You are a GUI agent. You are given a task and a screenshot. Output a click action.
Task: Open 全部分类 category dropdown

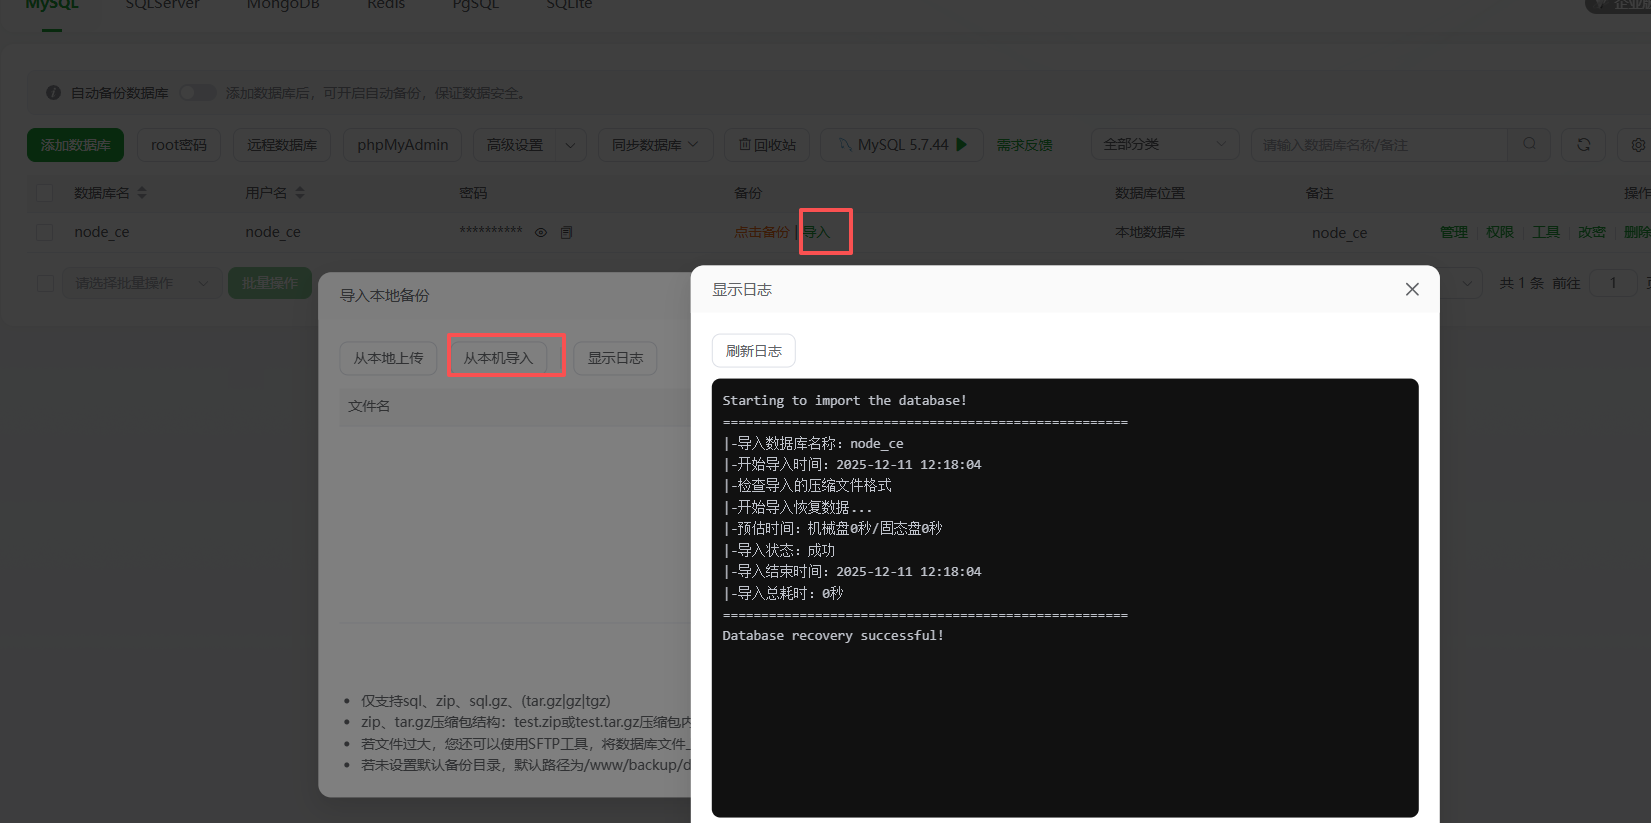click(1164, 145)
